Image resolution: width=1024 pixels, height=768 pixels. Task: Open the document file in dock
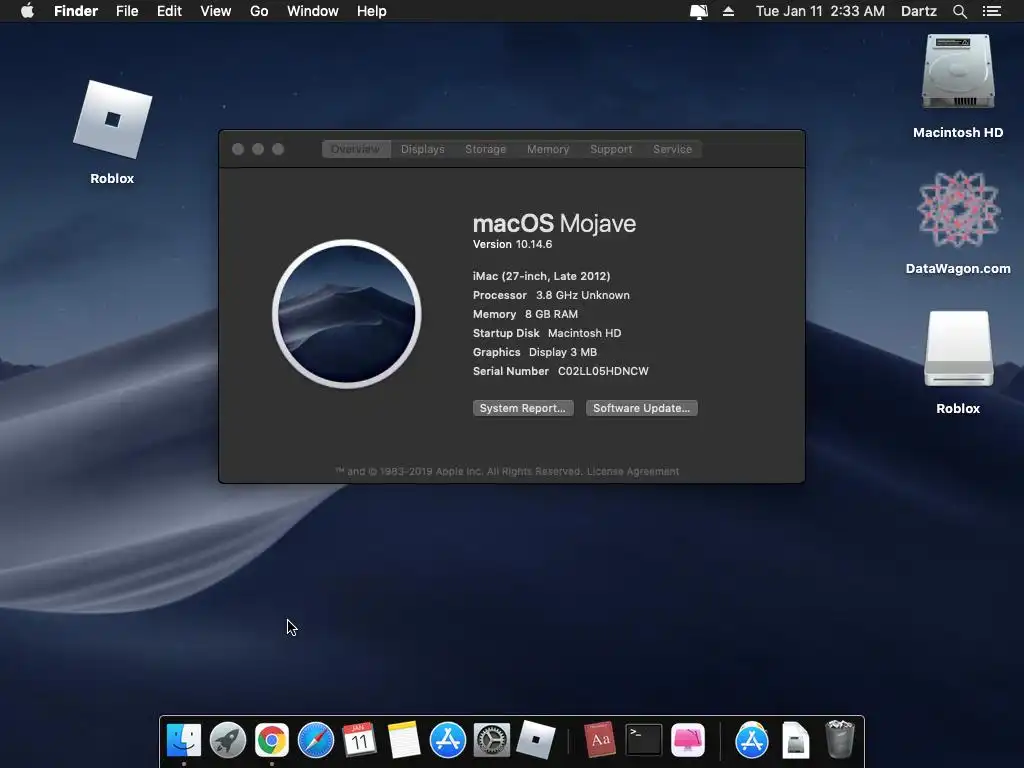(x=795, y=741)
